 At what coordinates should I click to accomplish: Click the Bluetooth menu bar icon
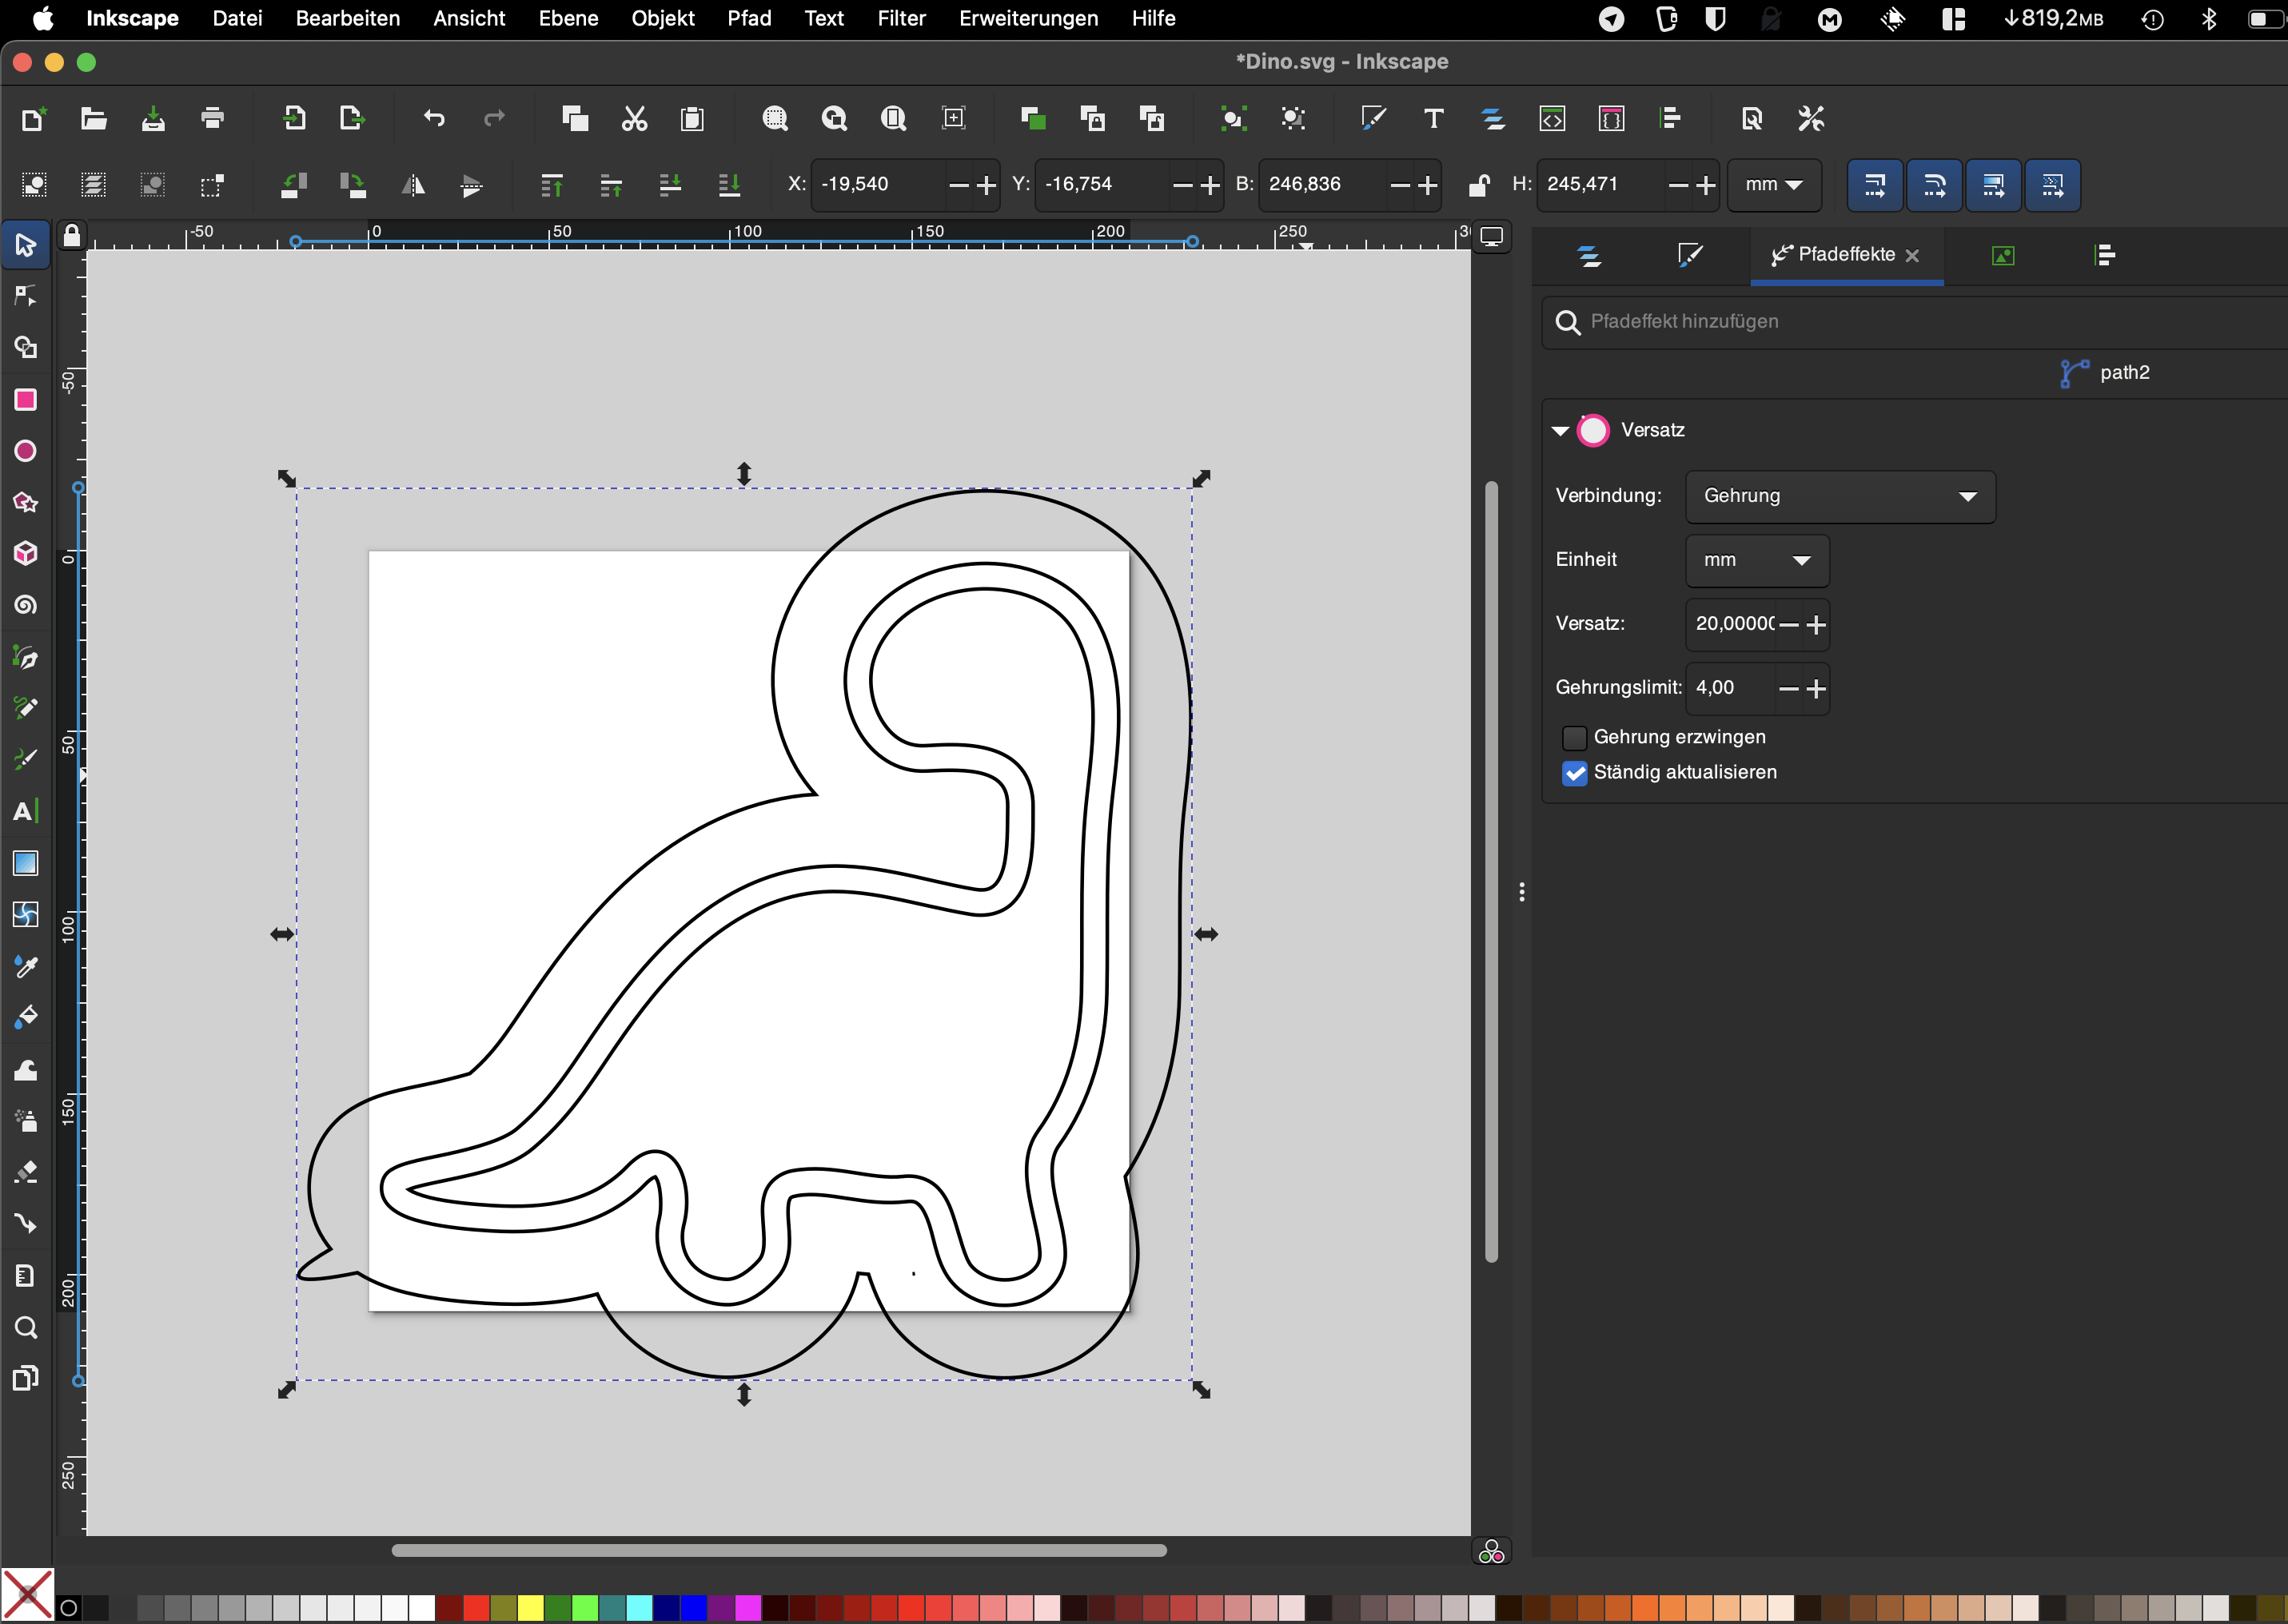[2208, 18]
